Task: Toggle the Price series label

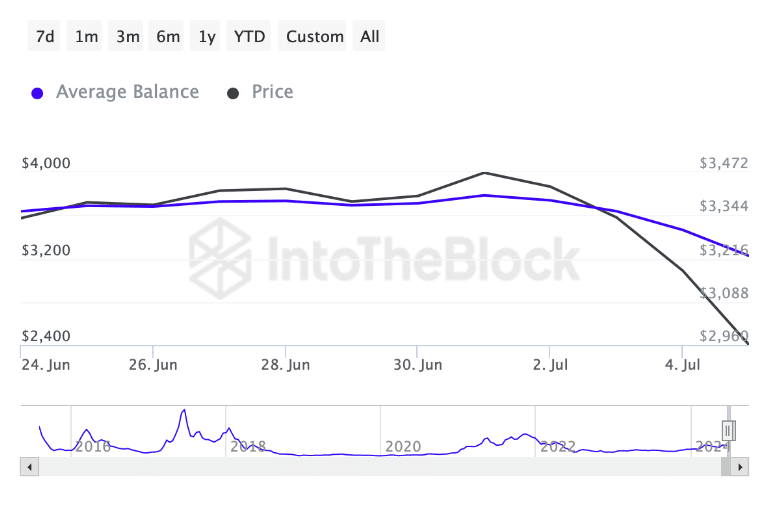Action: click(272, 92)
